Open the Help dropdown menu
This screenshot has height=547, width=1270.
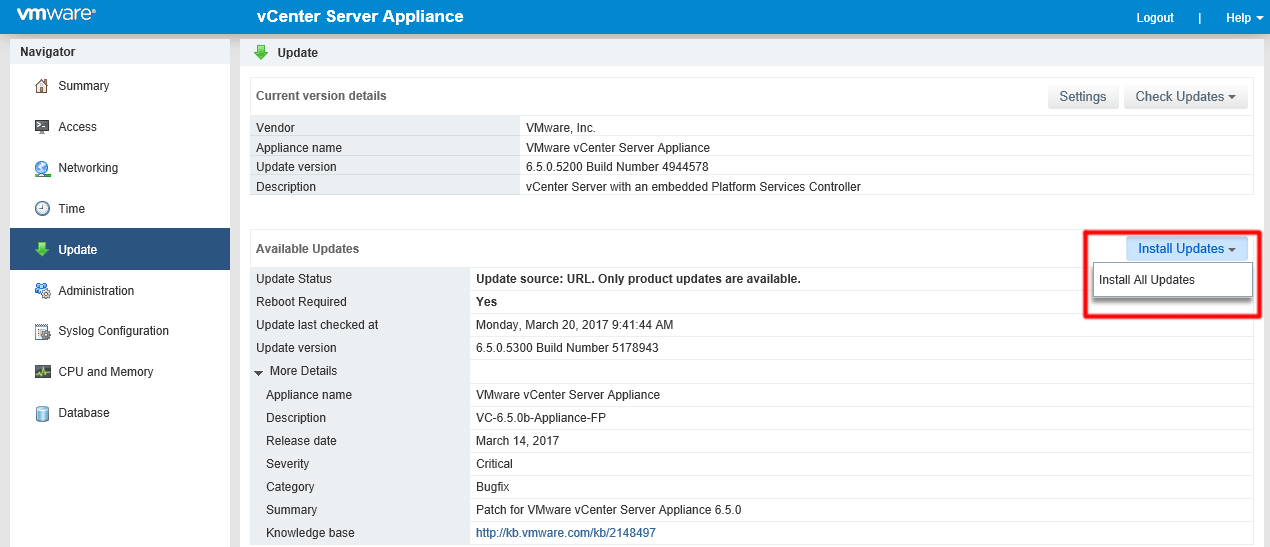pyautogui.click(x=1244, y=18)
